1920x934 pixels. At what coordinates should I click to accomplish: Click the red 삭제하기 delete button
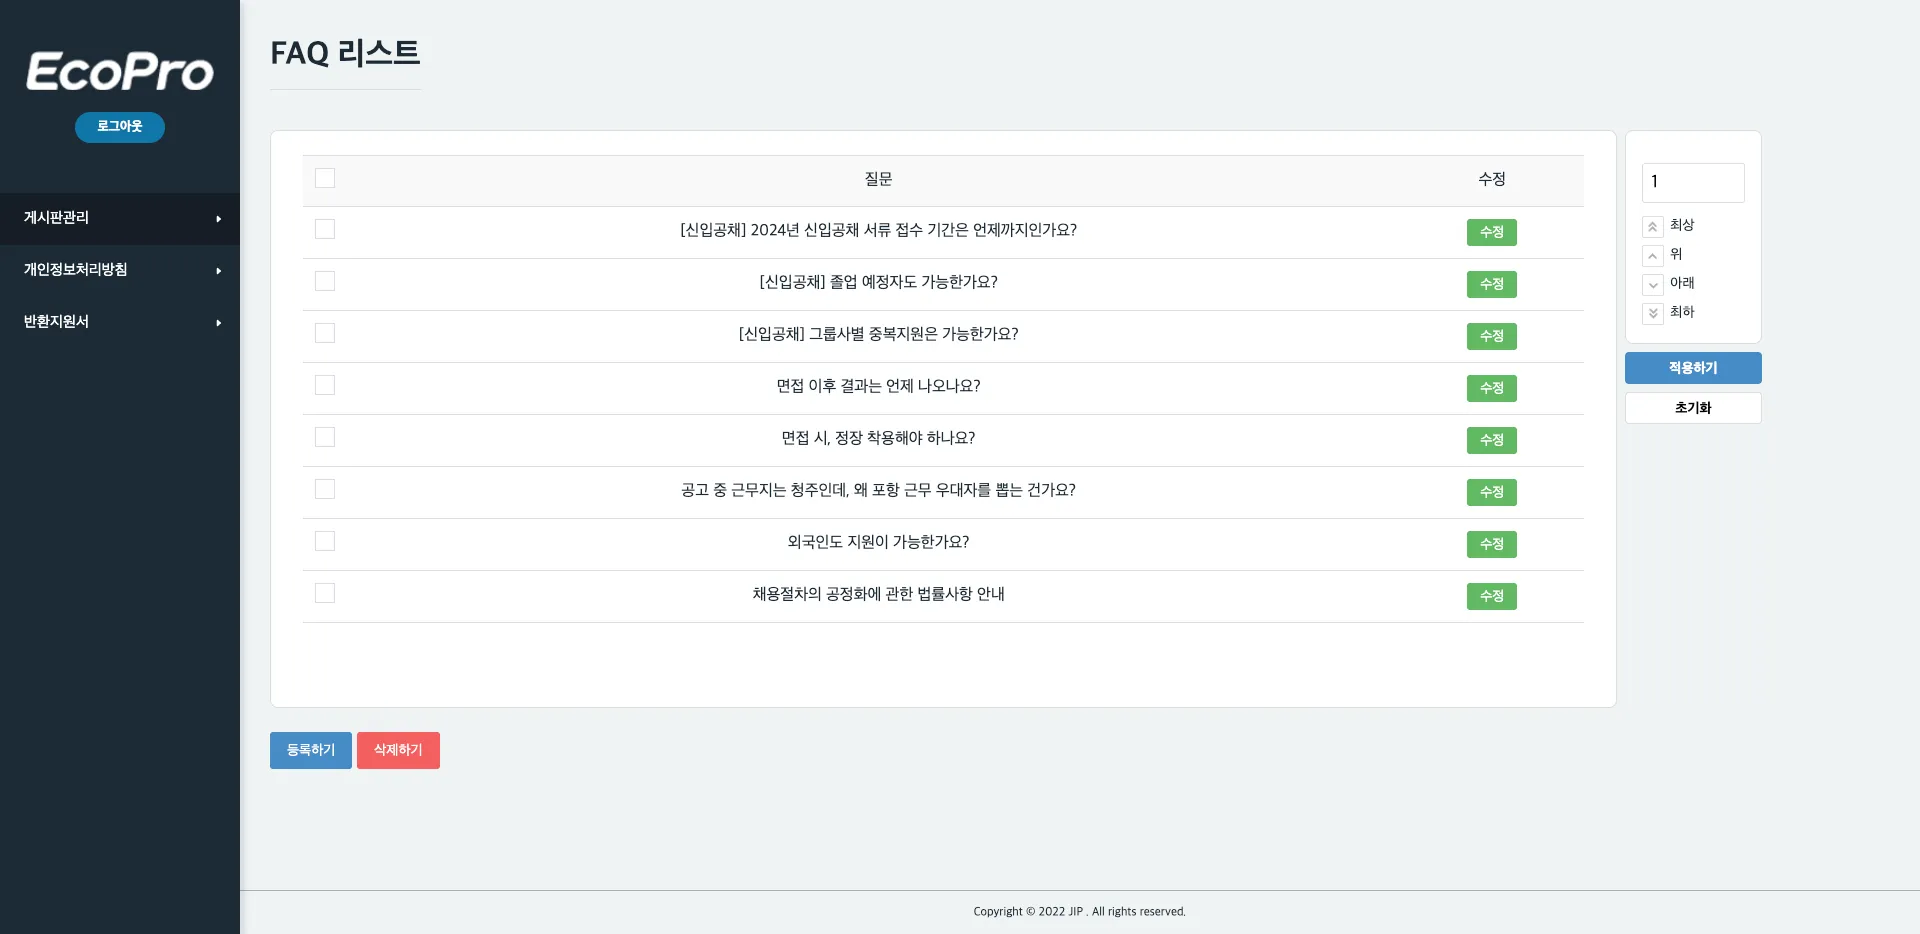click(x=398, y=750)
